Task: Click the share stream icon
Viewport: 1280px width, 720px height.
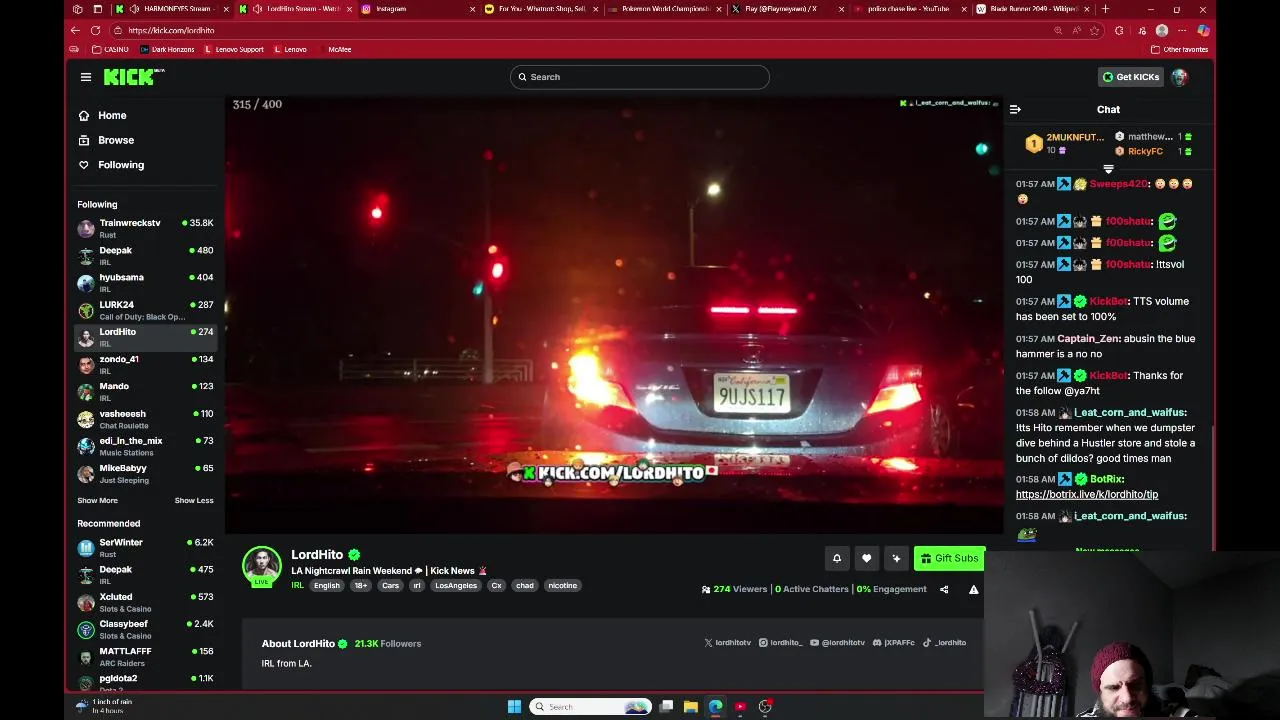Action: [944, 589]
